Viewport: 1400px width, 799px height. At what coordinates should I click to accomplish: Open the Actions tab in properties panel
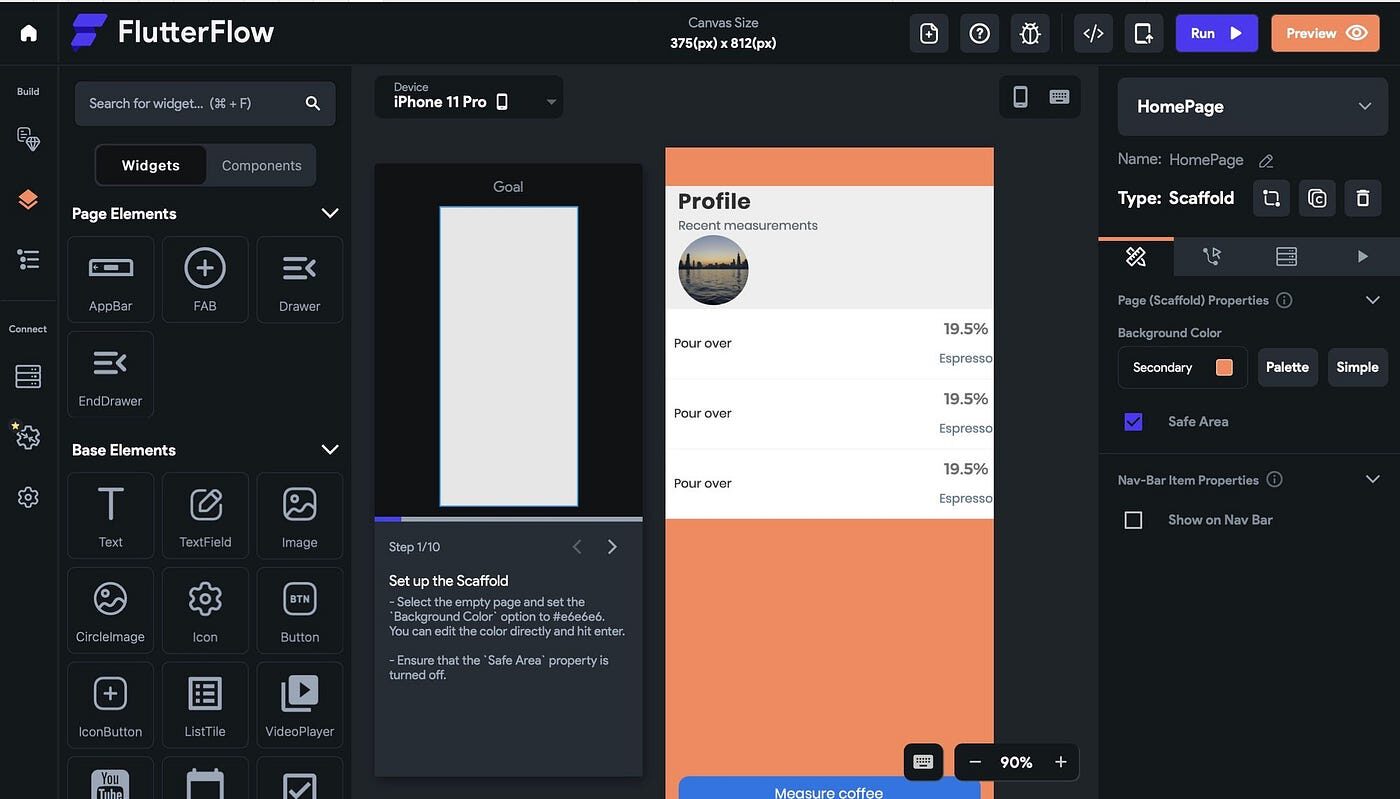pos(1212,257)
